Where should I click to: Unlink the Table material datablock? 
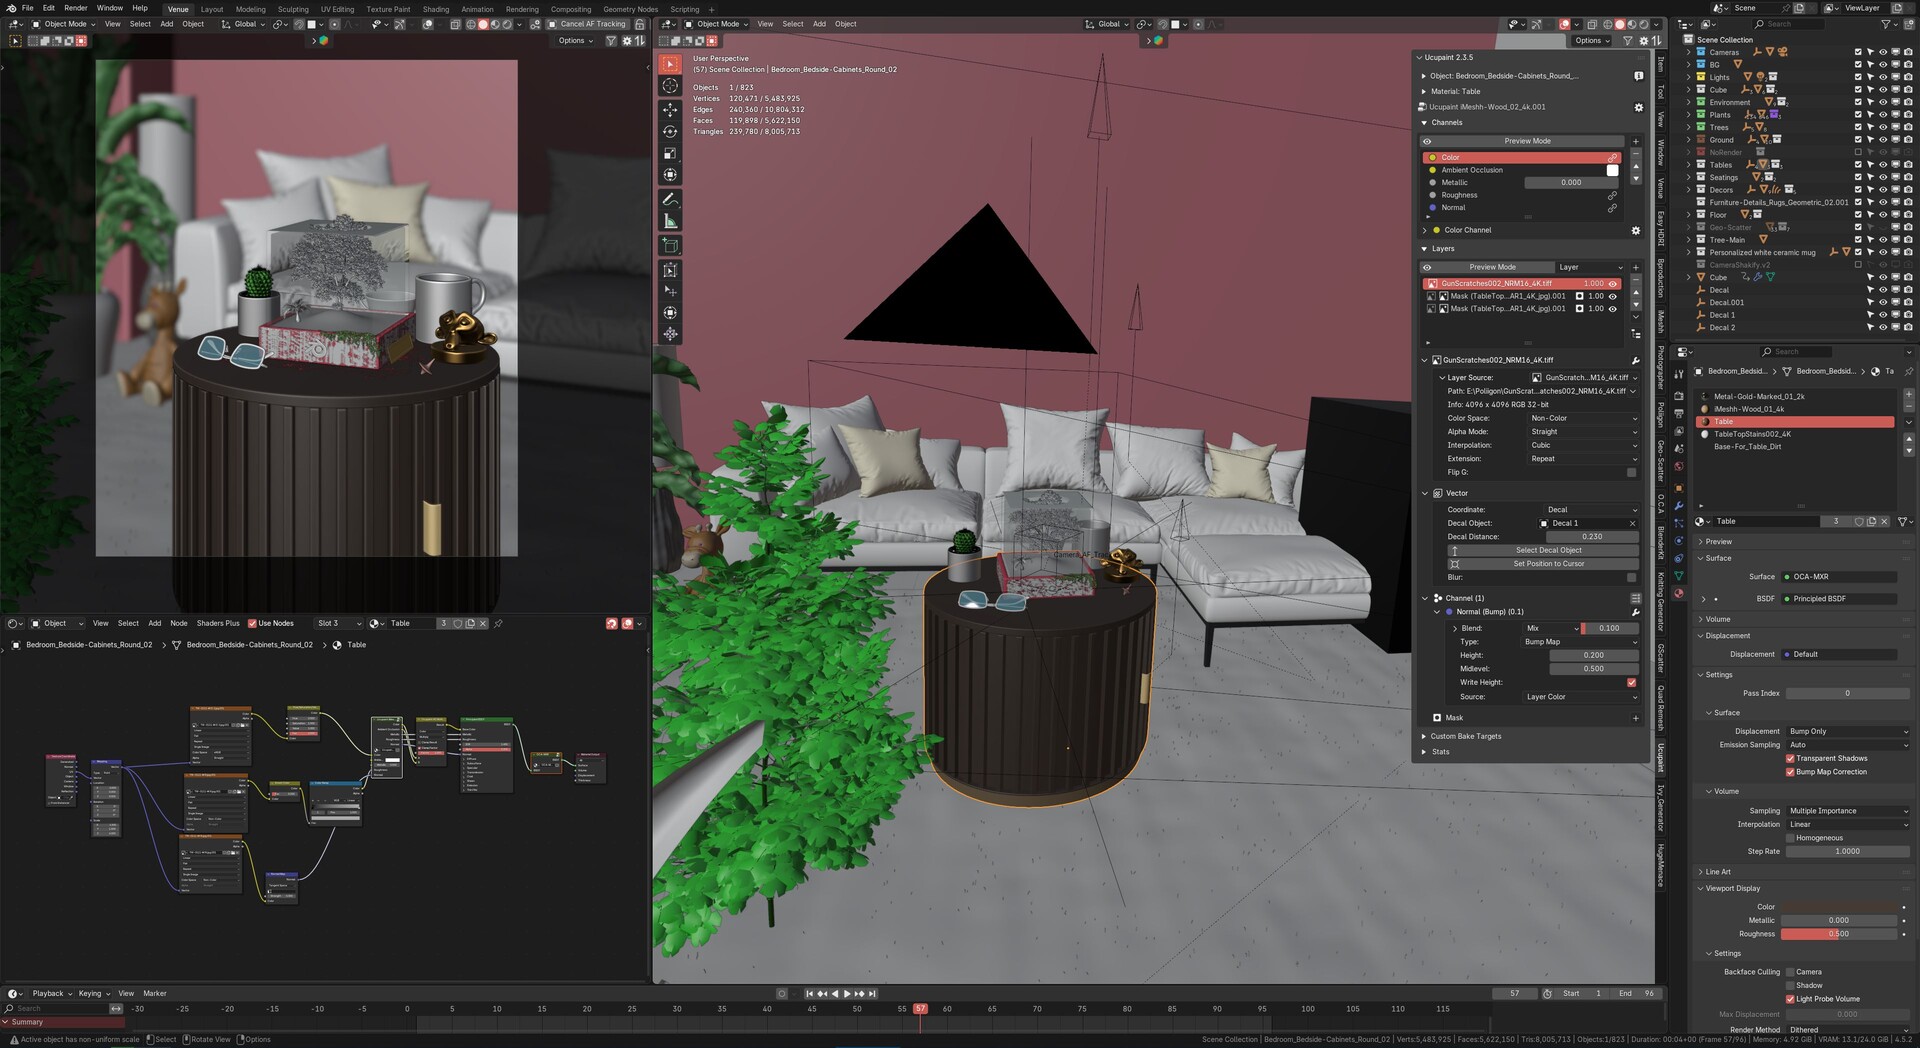[x=1884, y=522]
